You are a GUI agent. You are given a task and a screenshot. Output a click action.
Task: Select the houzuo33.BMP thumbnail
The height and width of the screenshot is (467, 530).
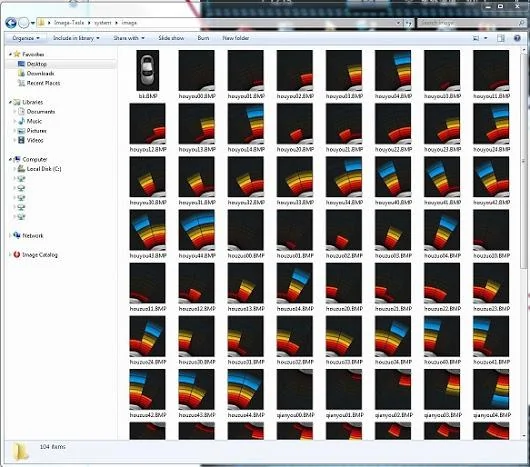[344, 336]
